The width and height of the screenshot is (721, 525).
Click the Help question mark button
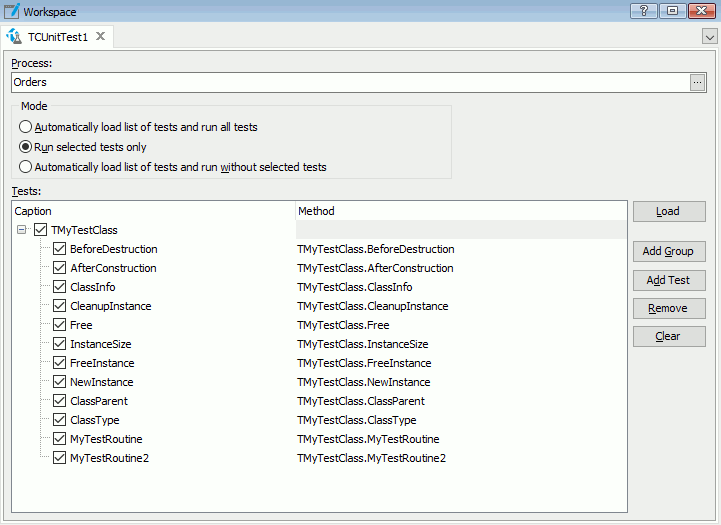click(643, 11)
